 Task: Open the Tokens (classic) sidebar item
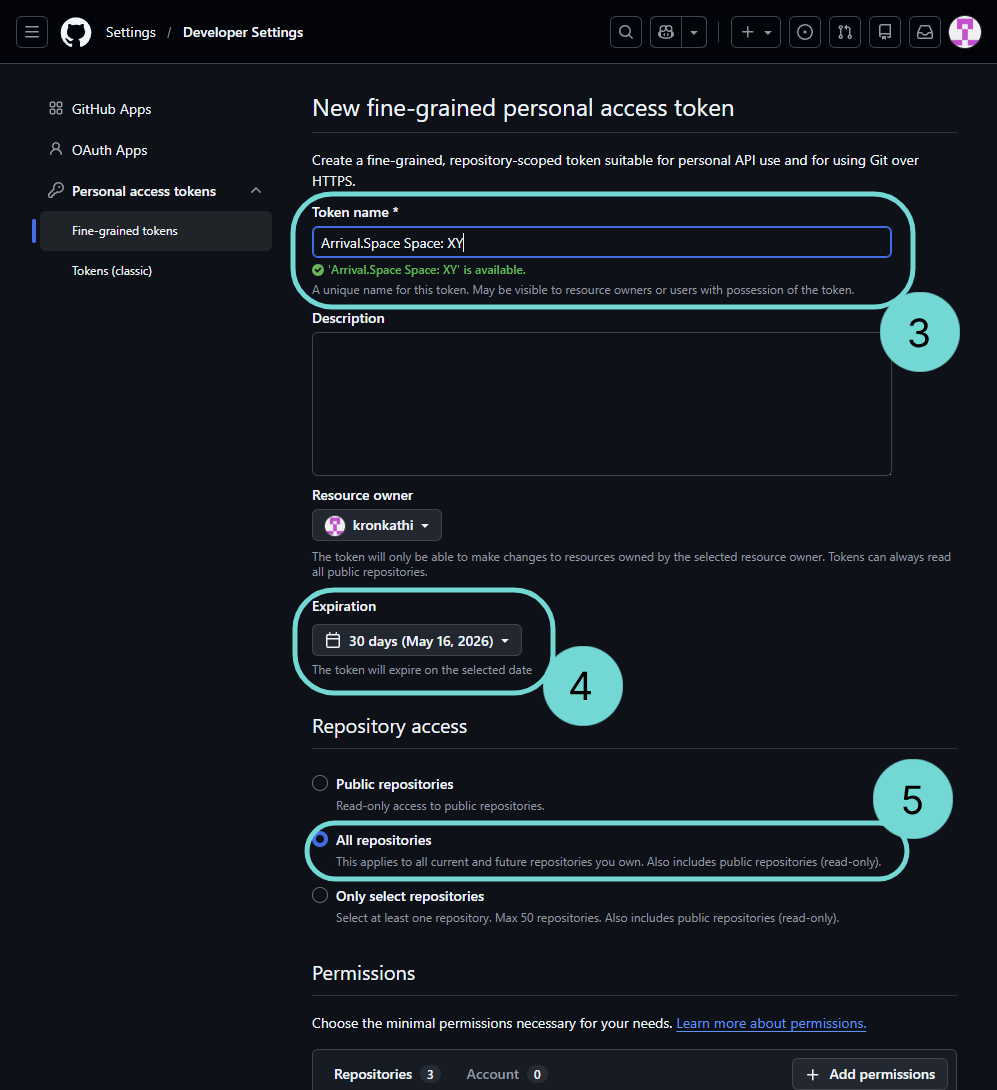point(112,271)
